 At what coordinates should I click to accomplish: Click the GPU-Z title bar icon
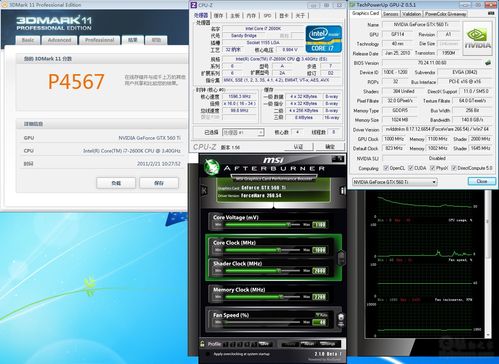(352, 5)
